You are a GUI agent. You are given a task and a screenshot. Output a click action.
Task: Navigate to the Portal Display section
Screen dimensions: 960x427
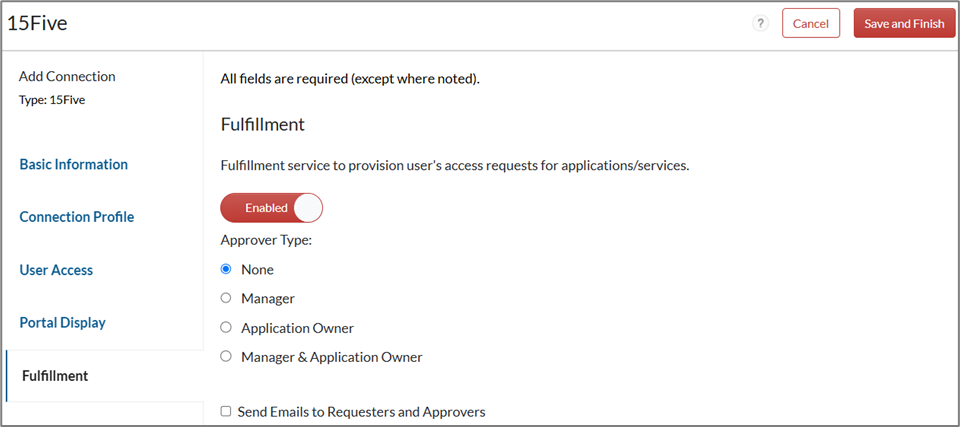click(x=63, y=323)
